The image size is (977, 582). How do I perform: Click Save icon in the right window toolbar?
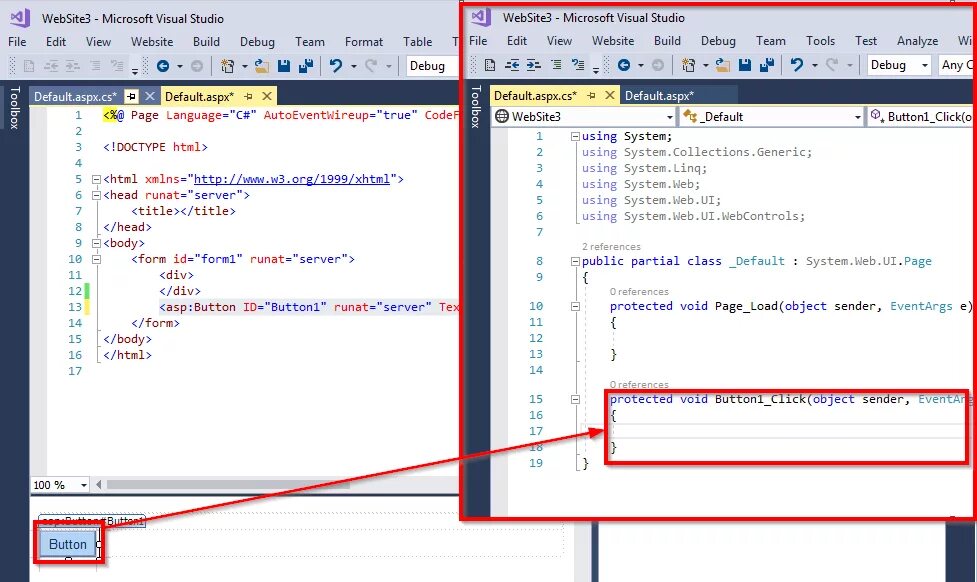pyautogui.click(x=745, y=65)
